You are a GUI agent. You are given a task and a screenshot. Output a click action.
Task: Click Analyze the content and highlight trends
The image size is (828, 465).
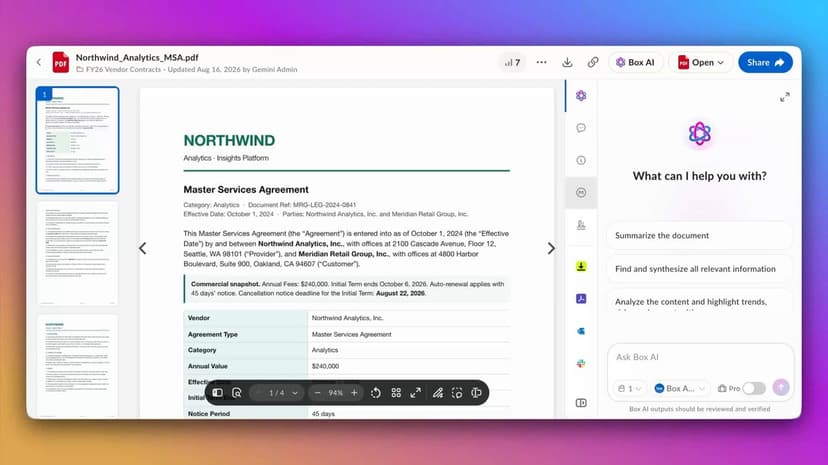point(699,301)
